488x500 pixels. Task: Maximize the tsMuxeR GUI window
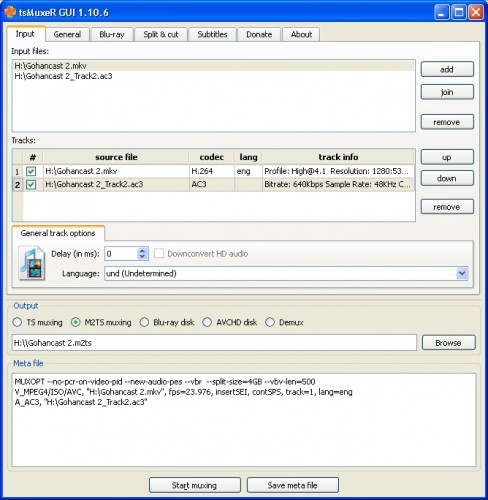pos(459,13)
